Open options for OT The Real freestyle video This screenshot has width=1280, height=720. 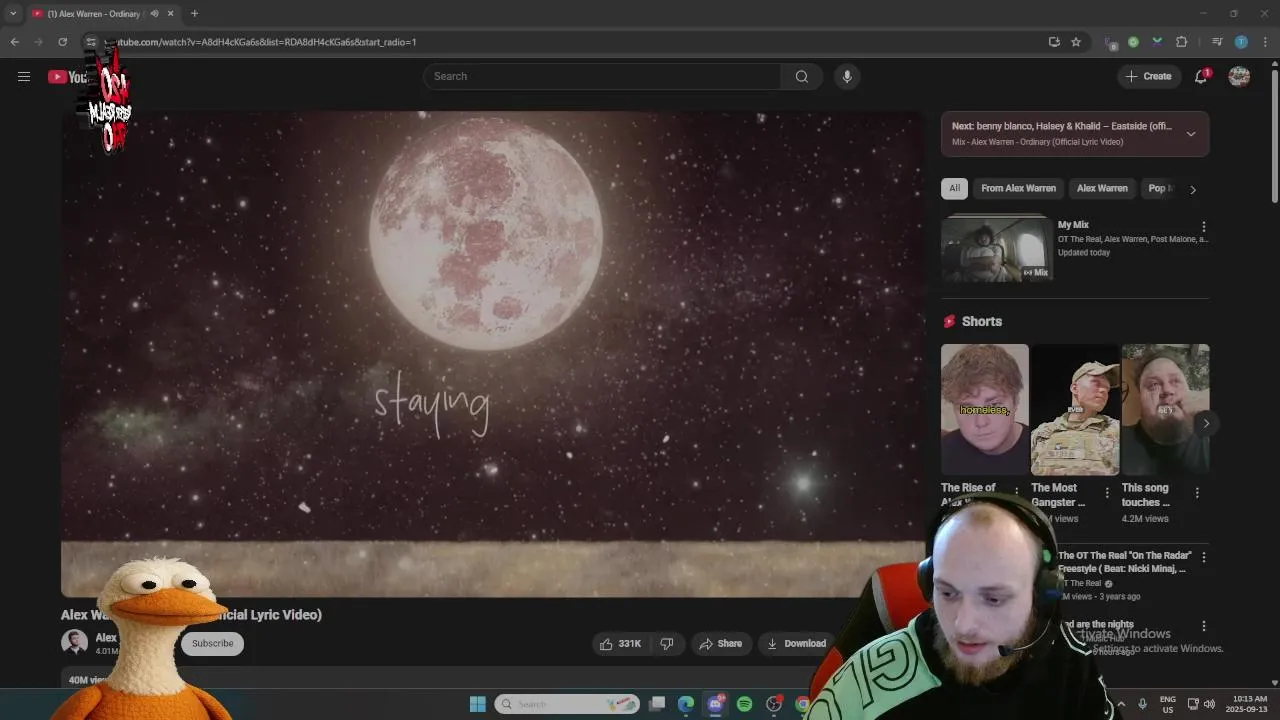pyautogui.click(x=1204, y=557)
